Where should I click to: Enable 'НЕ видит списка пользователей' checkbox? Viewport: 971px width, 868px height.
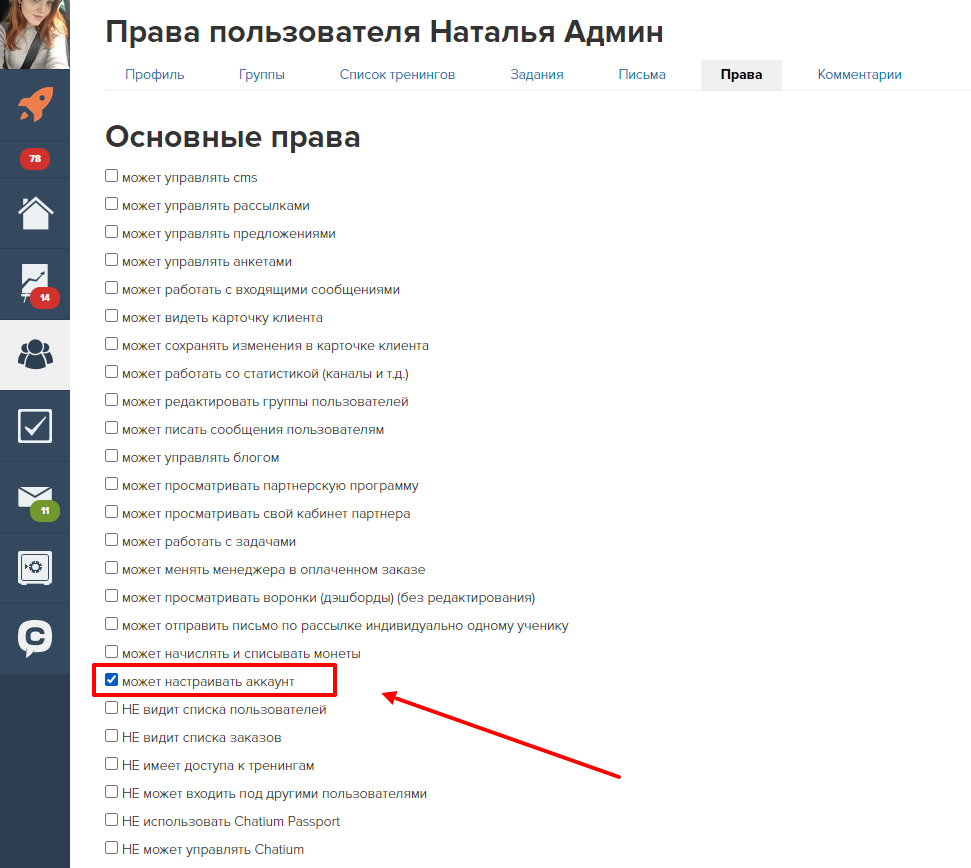[111, 708]
